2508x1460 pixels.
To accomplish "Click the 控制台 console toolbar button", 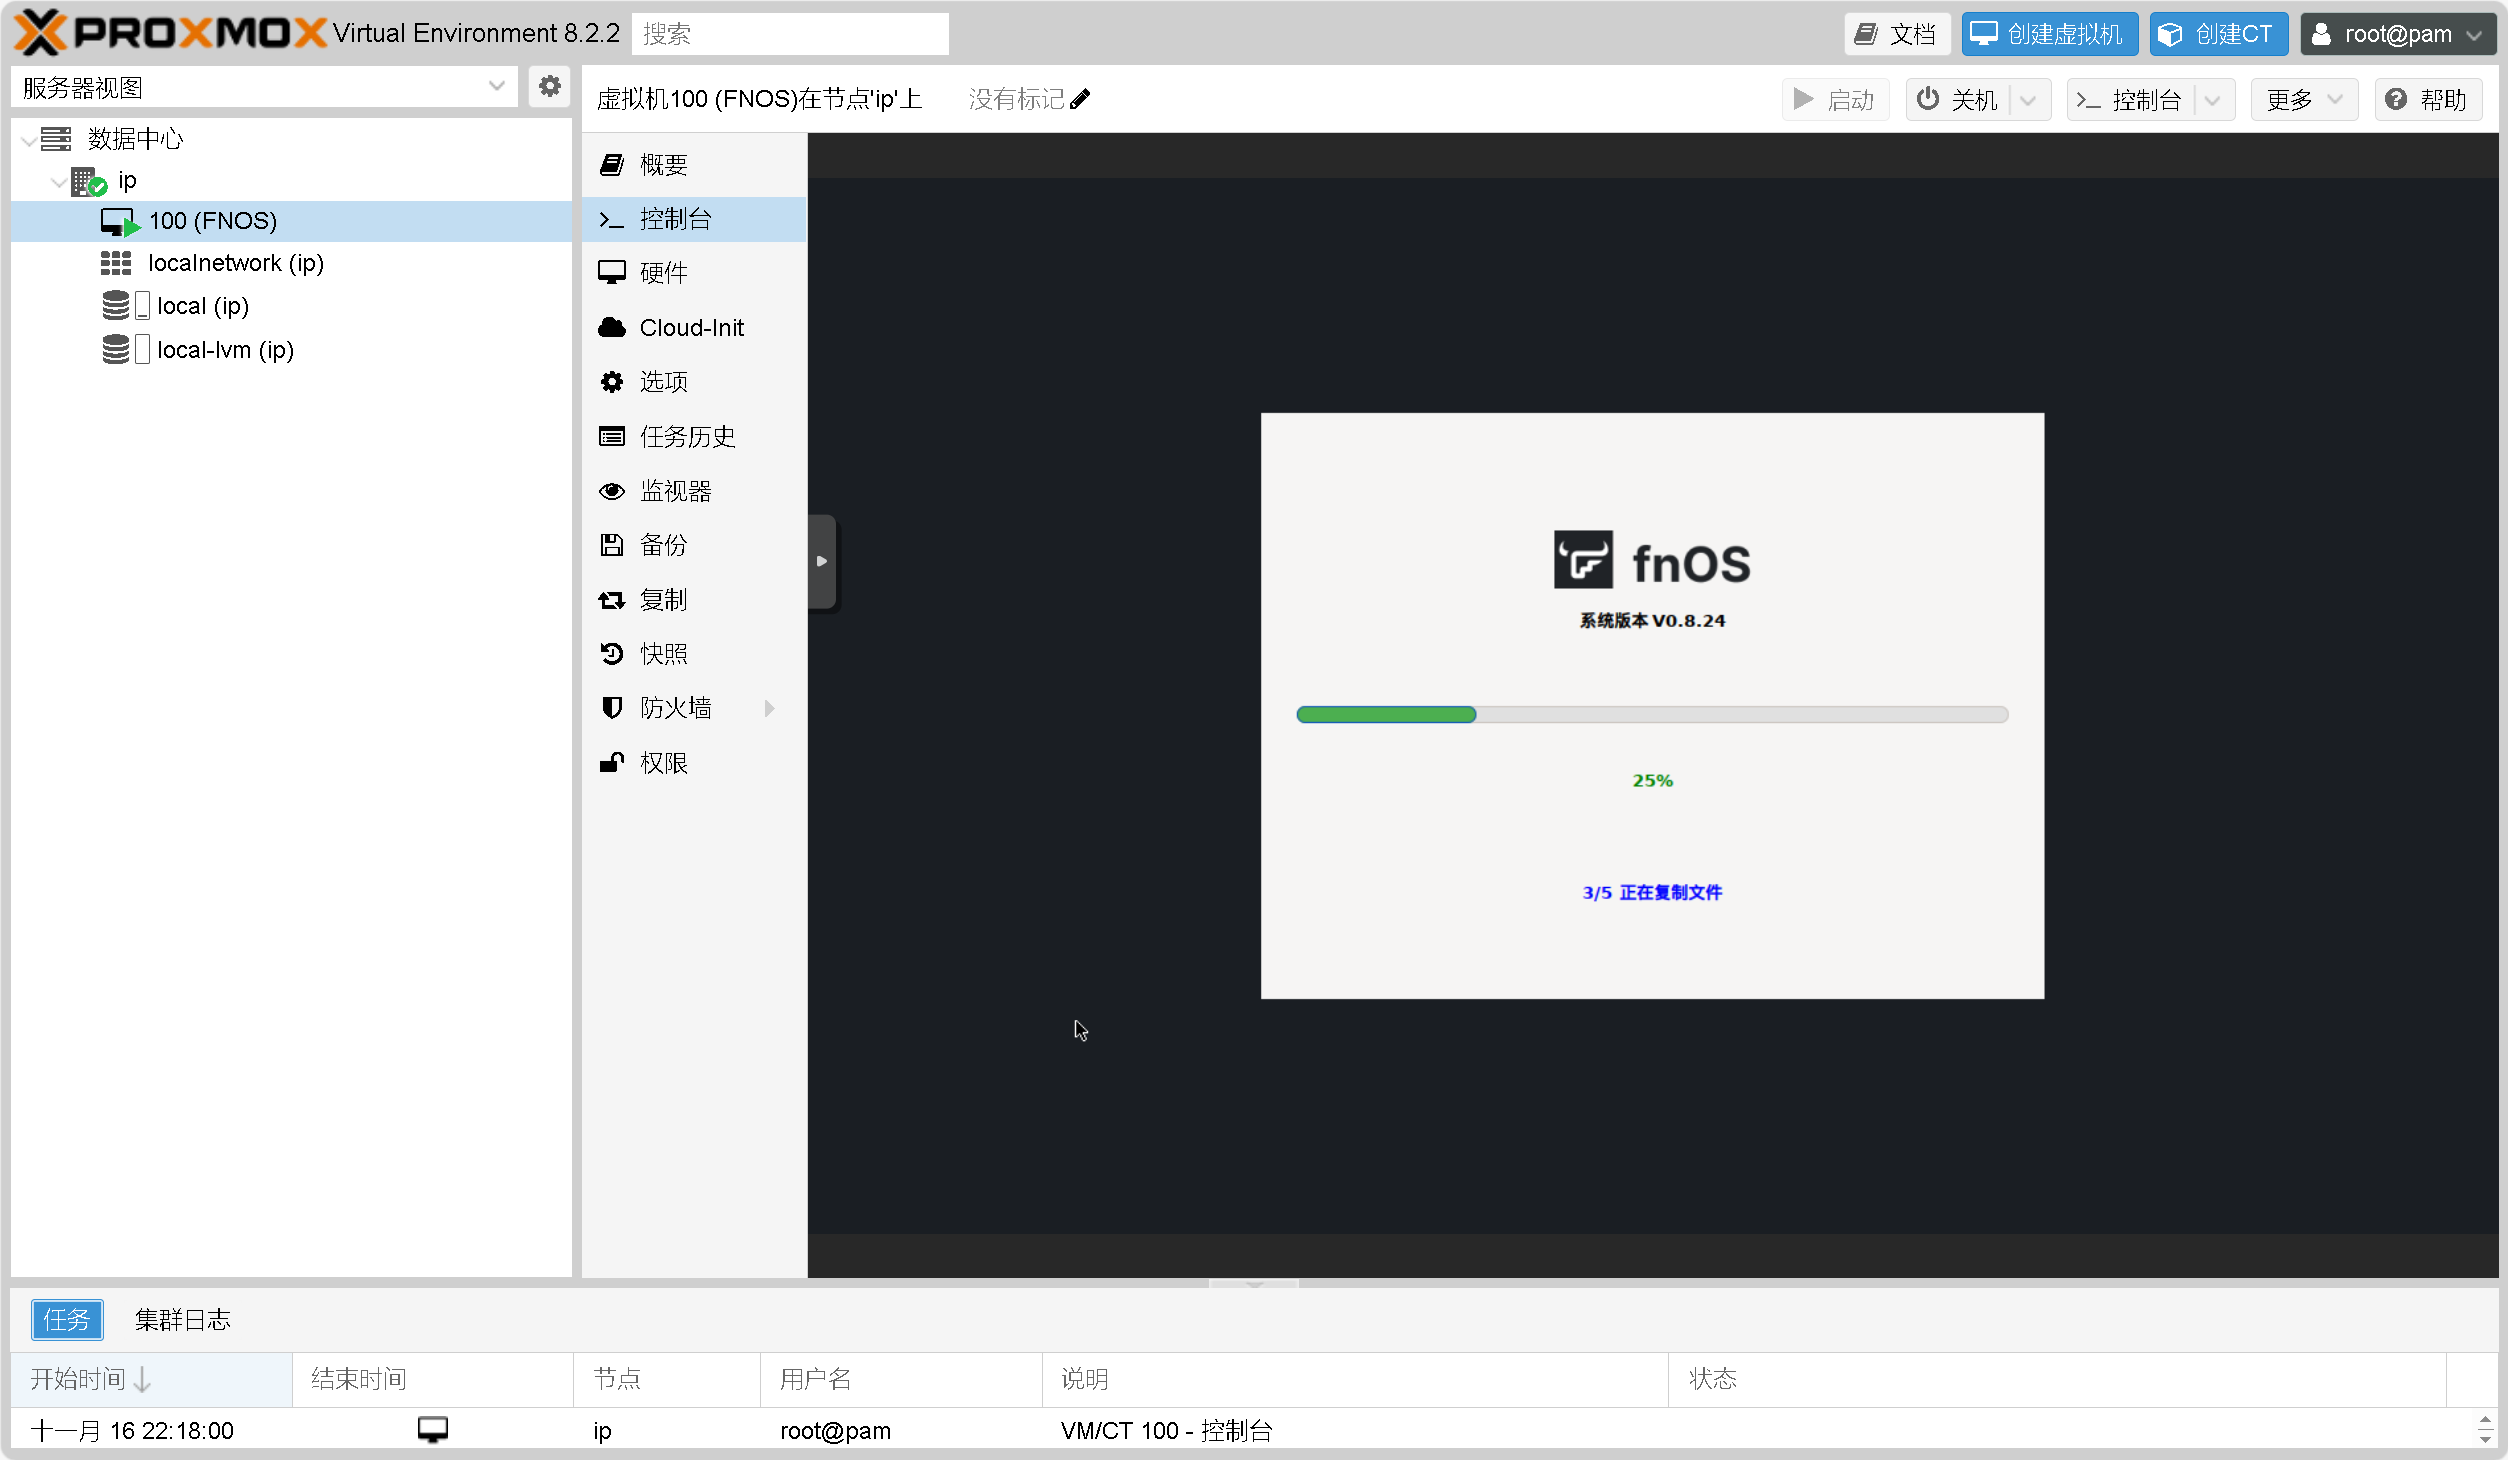I will click(x=2131, y=100).
